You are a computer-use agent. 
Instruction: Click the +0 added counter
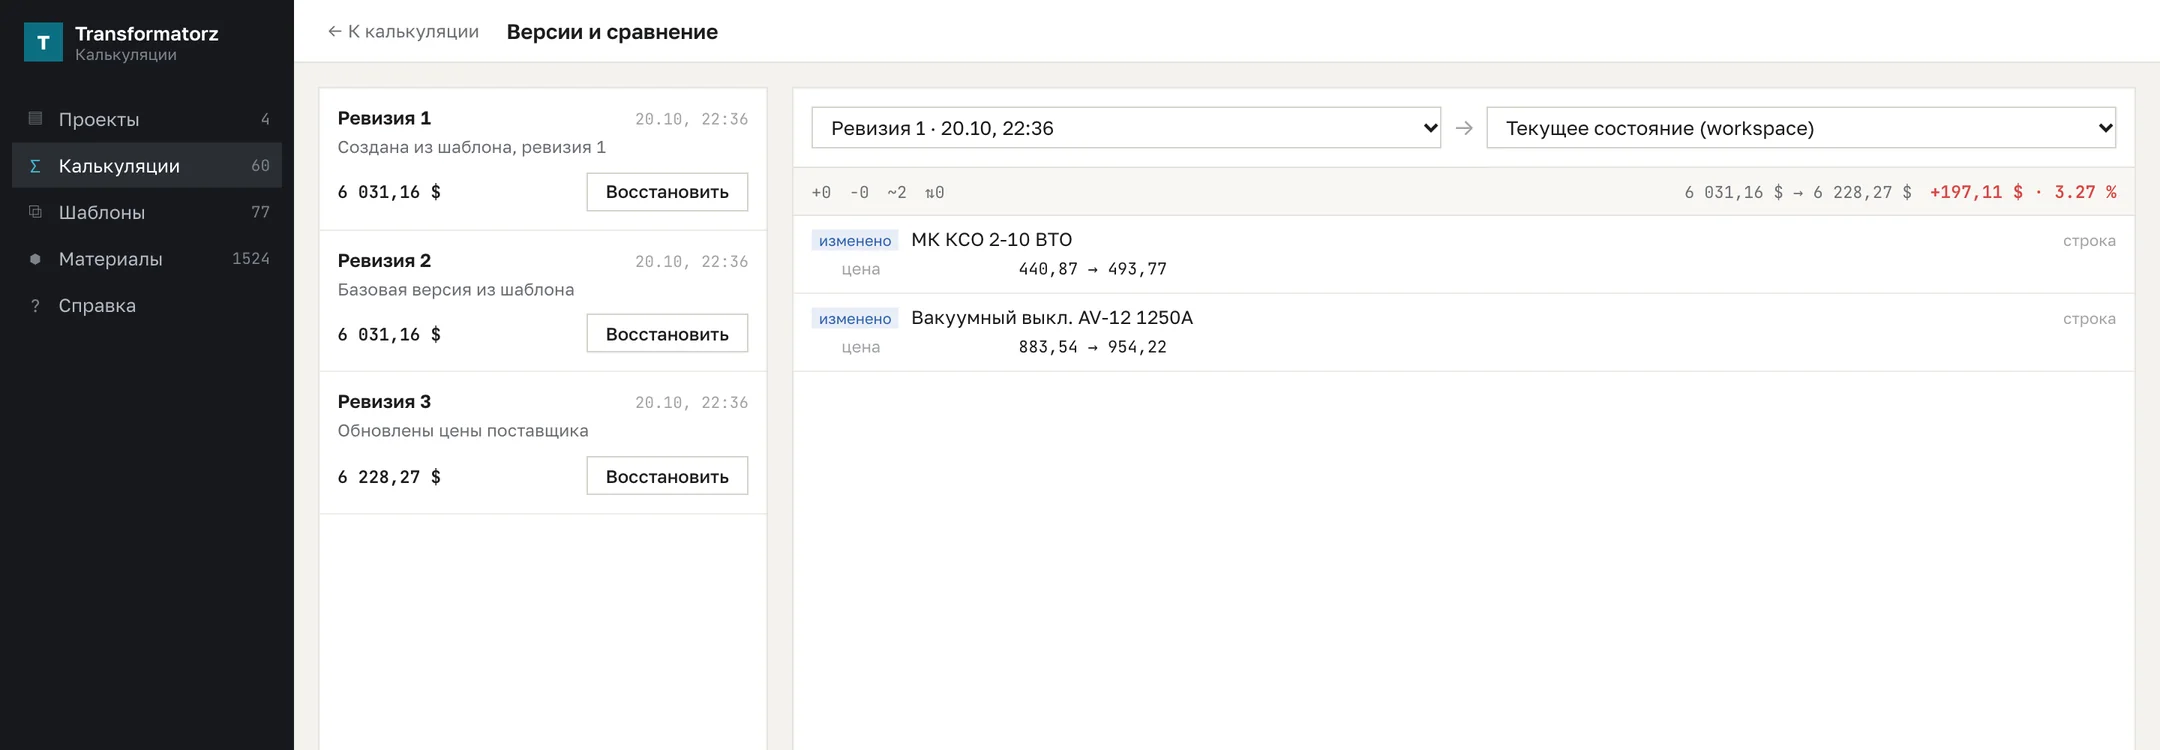(821, 192)
